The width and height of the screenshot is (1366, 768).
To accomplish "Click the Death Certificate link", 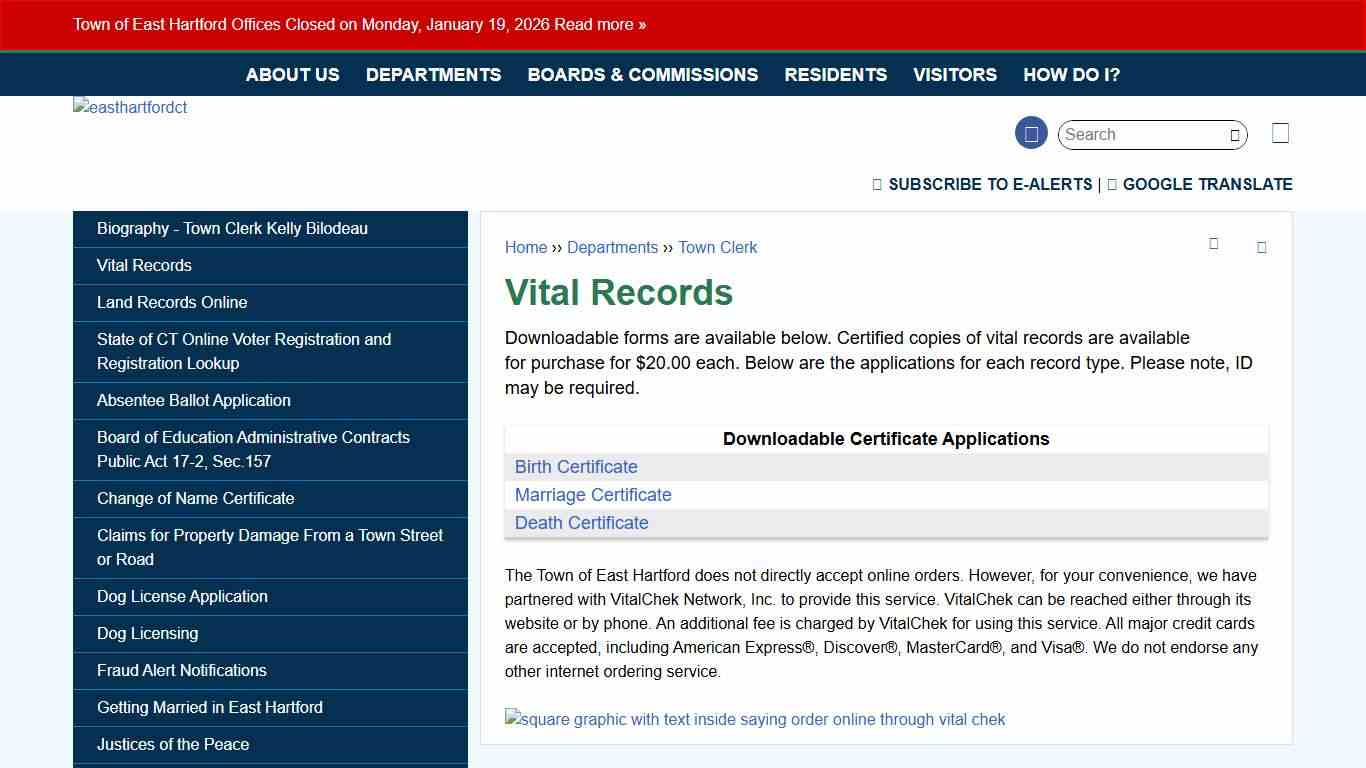I will click(581, 522).
